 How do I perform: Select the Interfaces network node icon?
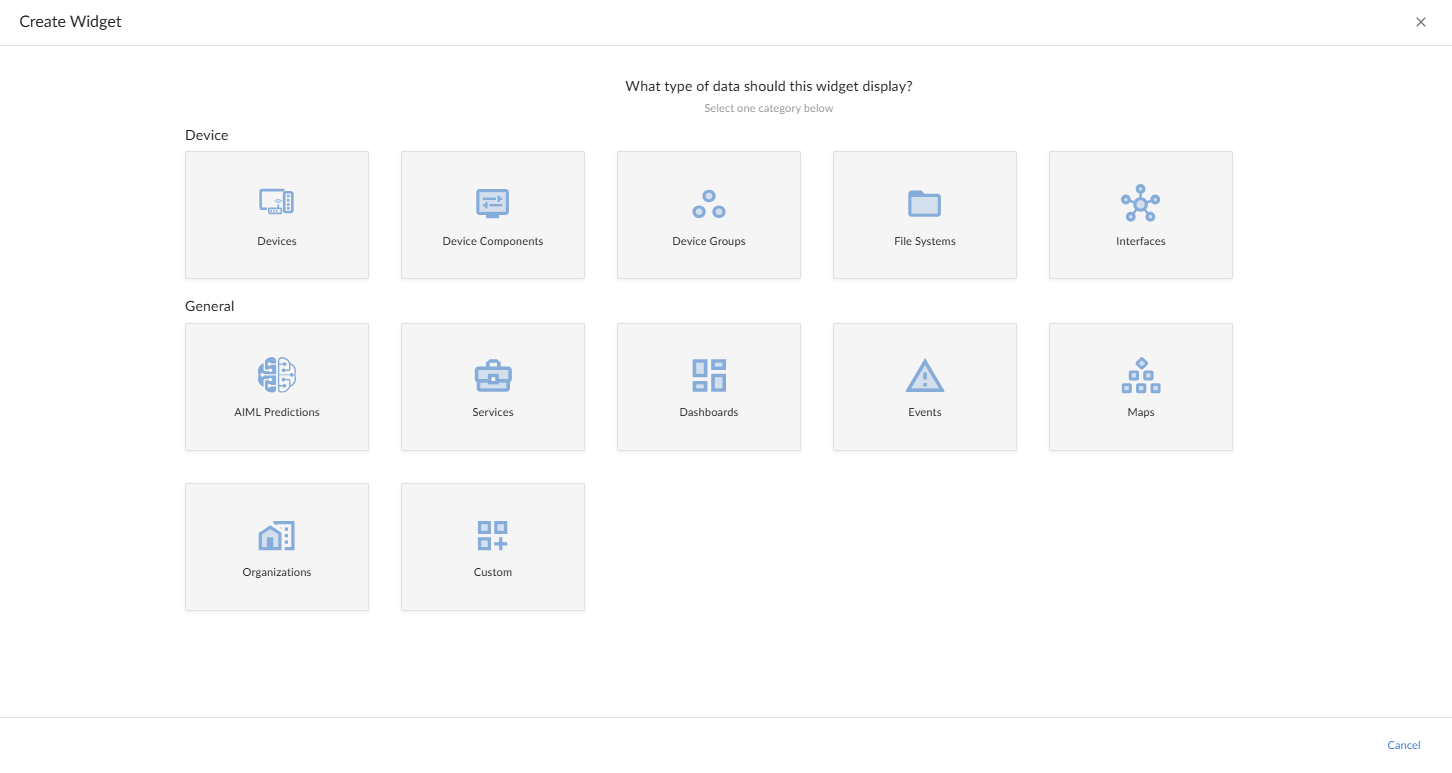pos(1140,203)
